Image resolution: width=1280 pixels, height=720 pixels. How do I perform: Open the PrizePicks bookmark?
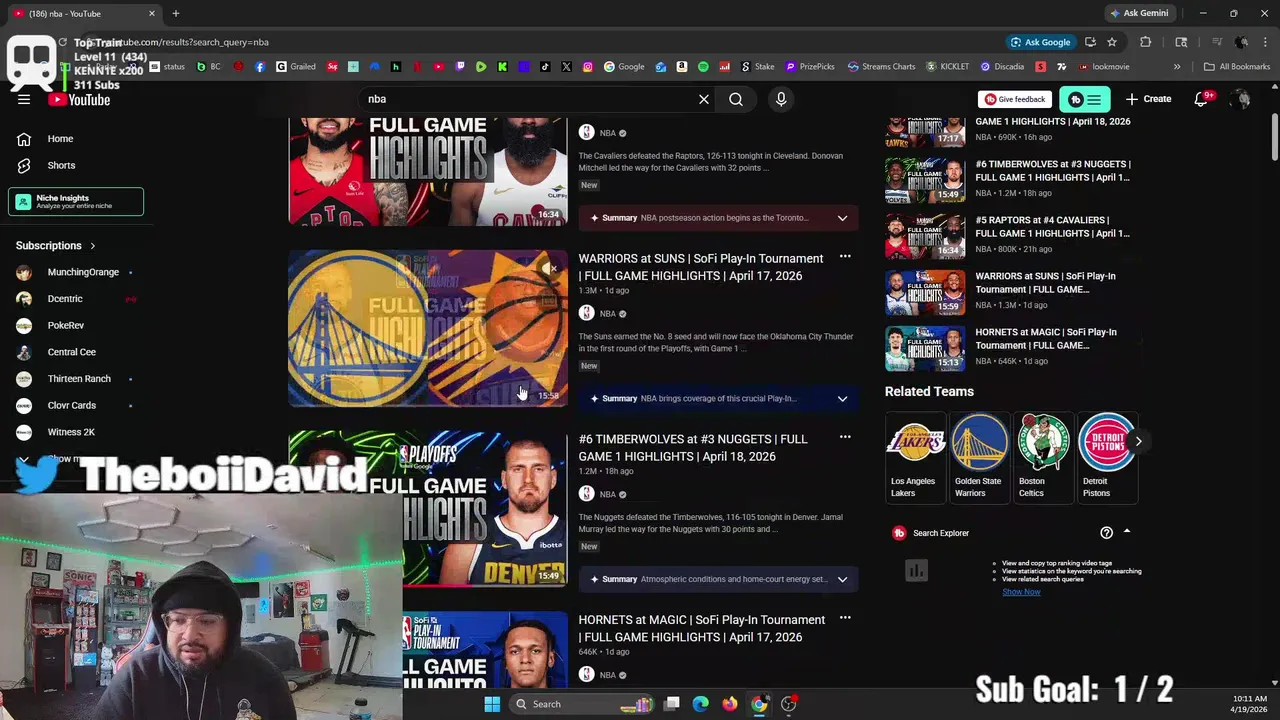pos(810,67)
